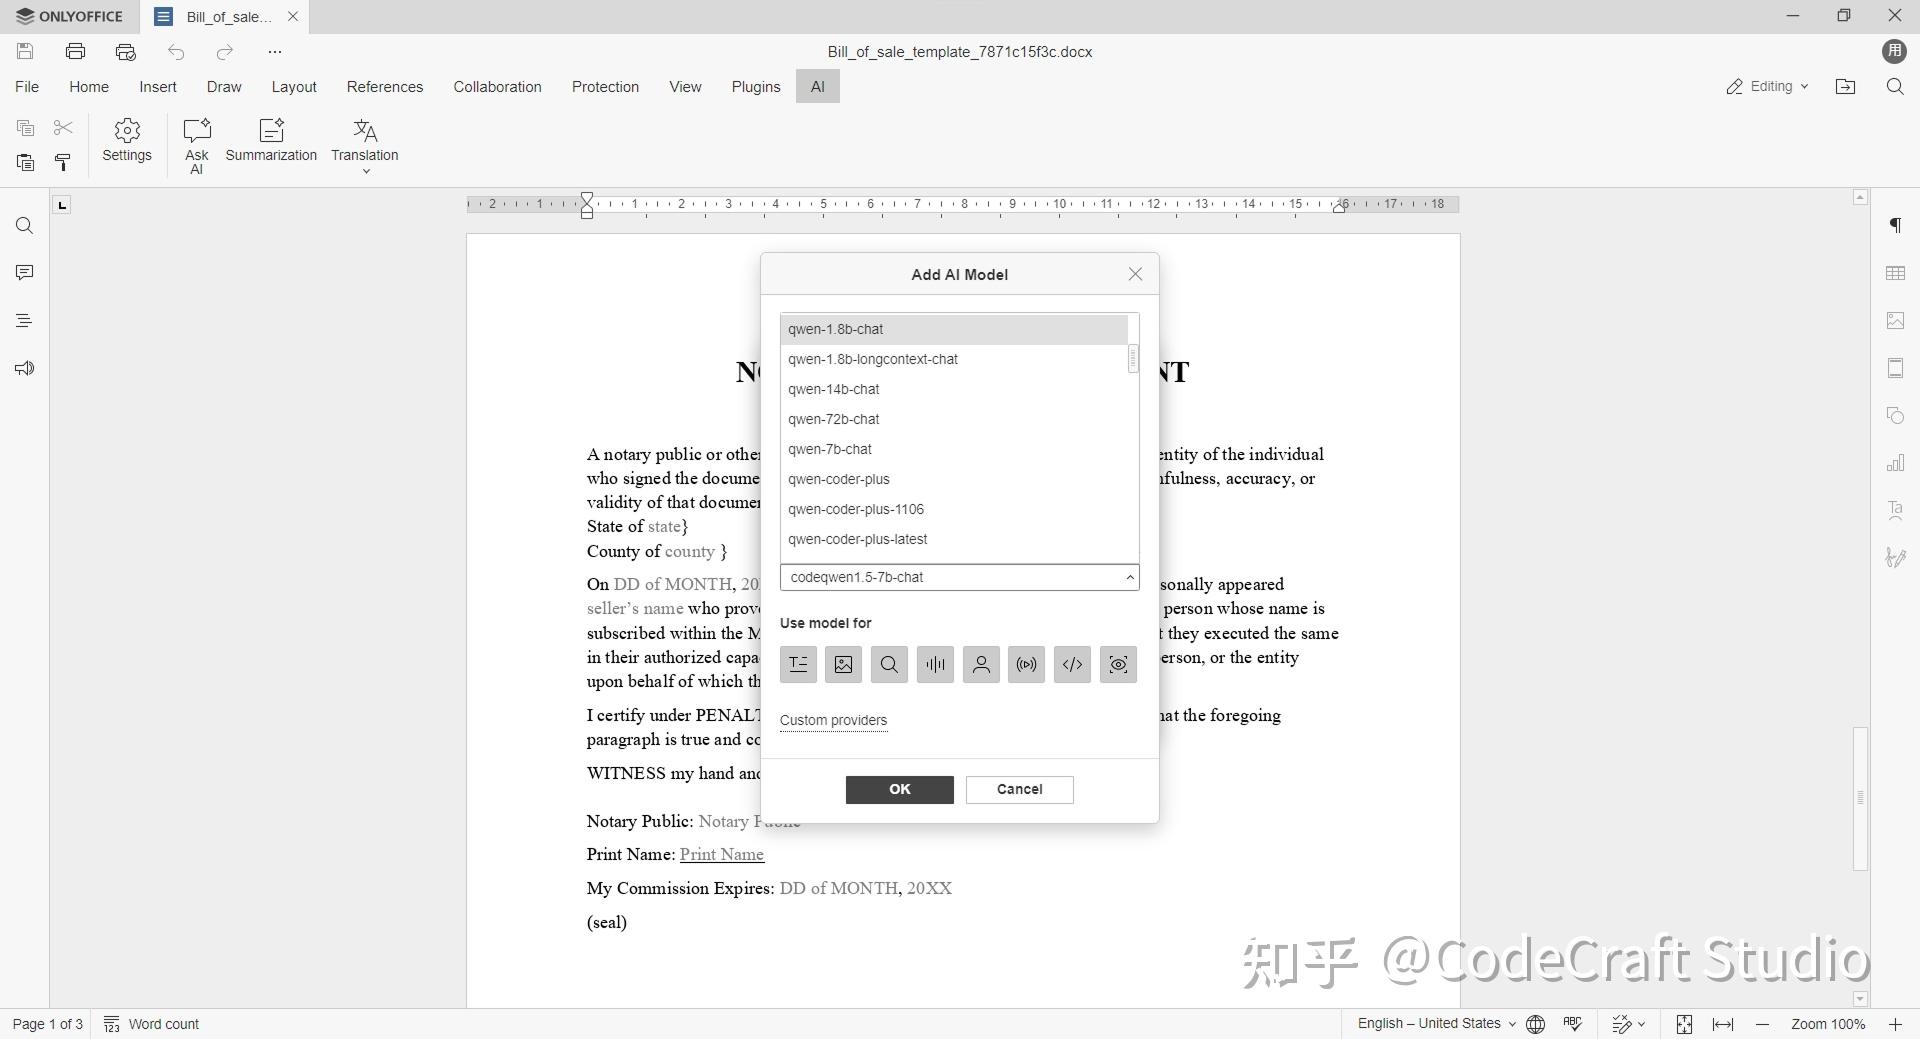Click the OK button to add model
Image resolution: width=1920 pixels, height=1039 pixels.
[x=899, y=789]
